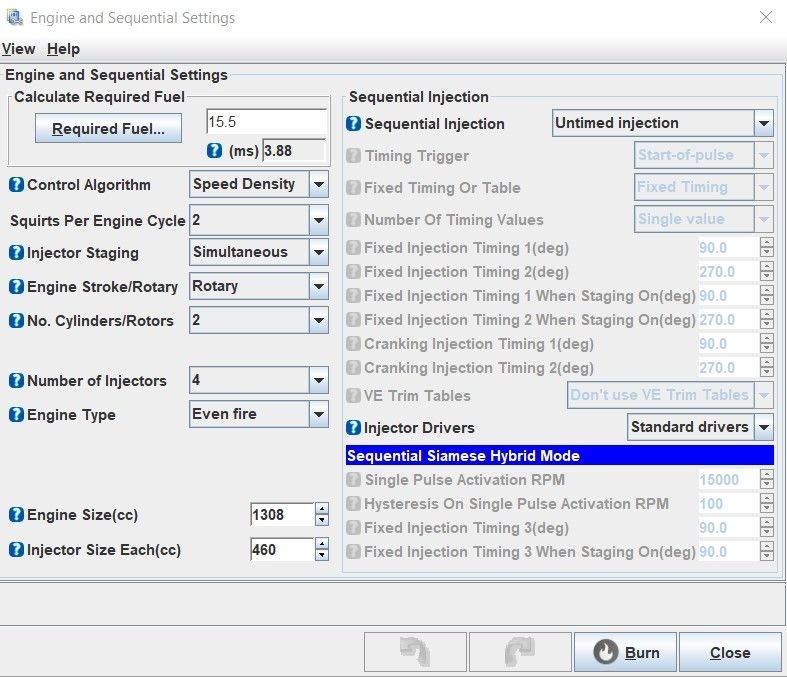Click the redo arrow button
Image resolution: width=787 pixels, height=677 pixels.
coord(519,652)
